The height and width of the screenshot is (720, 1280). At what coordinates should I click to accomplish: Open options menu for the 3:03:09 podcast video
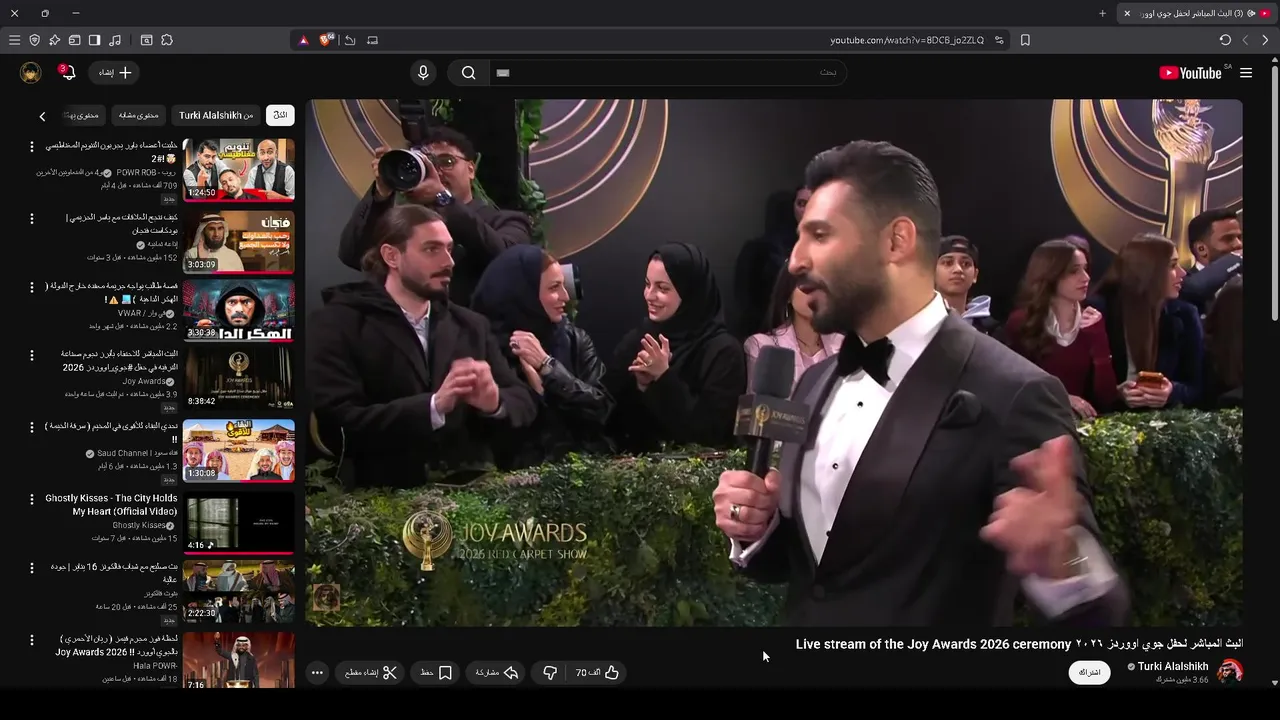31,218
